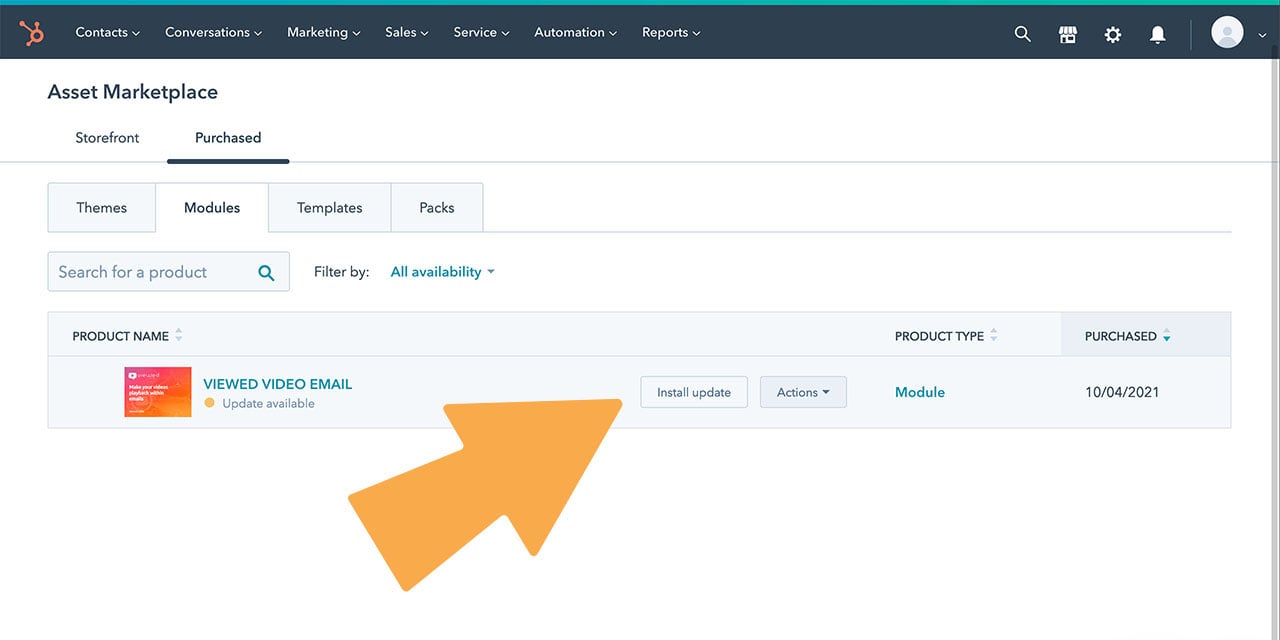Click the HubSpot sprocket logo
The width and height of the screenshot is (1280, 640).
[32, 33]
